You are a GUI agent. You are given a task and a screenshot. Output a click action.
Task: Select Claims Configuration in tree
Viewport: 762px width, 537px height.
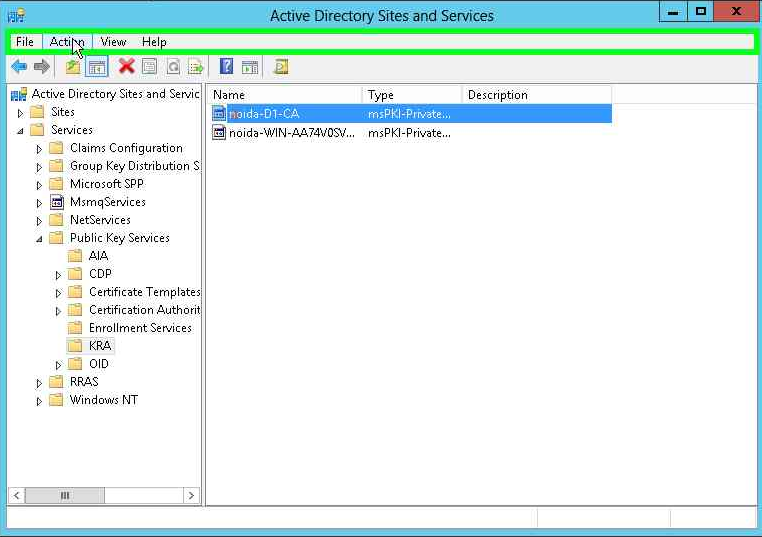[126, 148]
